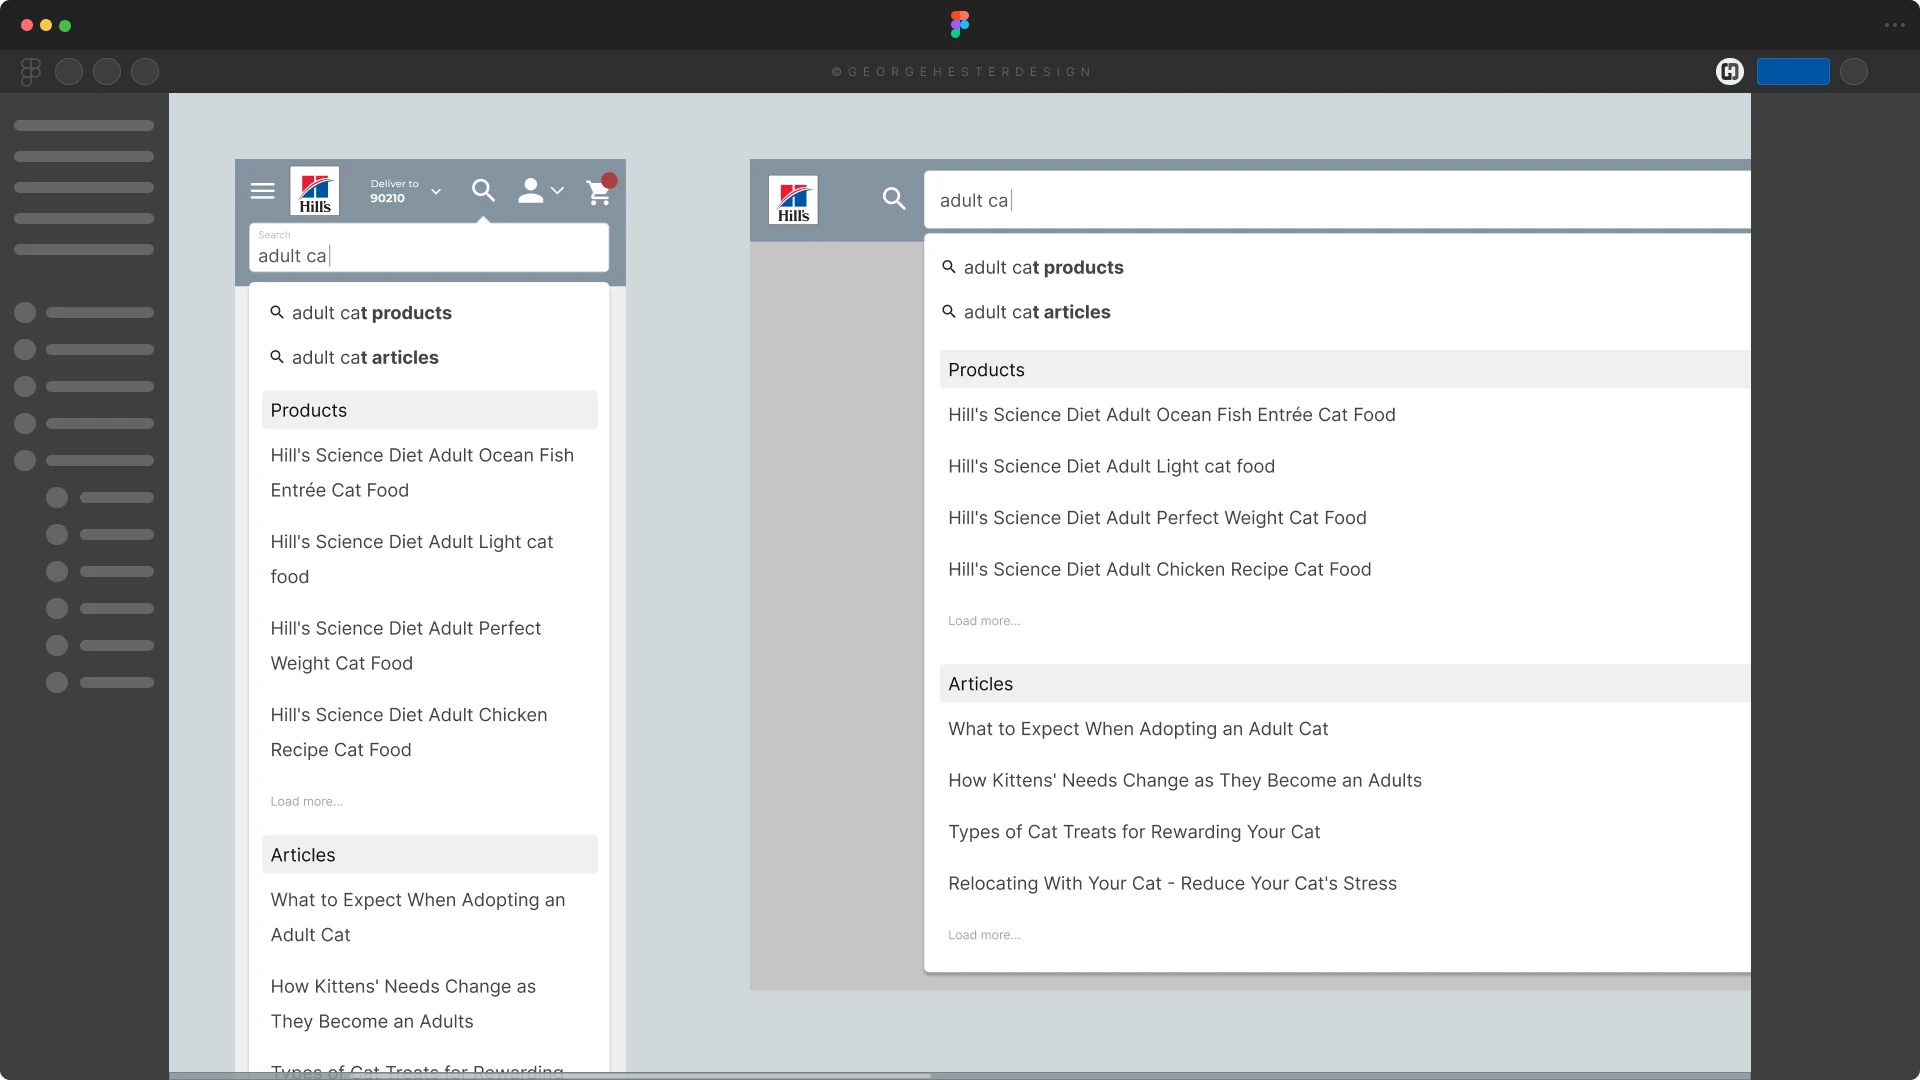The width and height of the screenshot is (1920, 1080).
Task: Click the search icon beside 'adult cat articles' in mobile
Action: [277, 357]
